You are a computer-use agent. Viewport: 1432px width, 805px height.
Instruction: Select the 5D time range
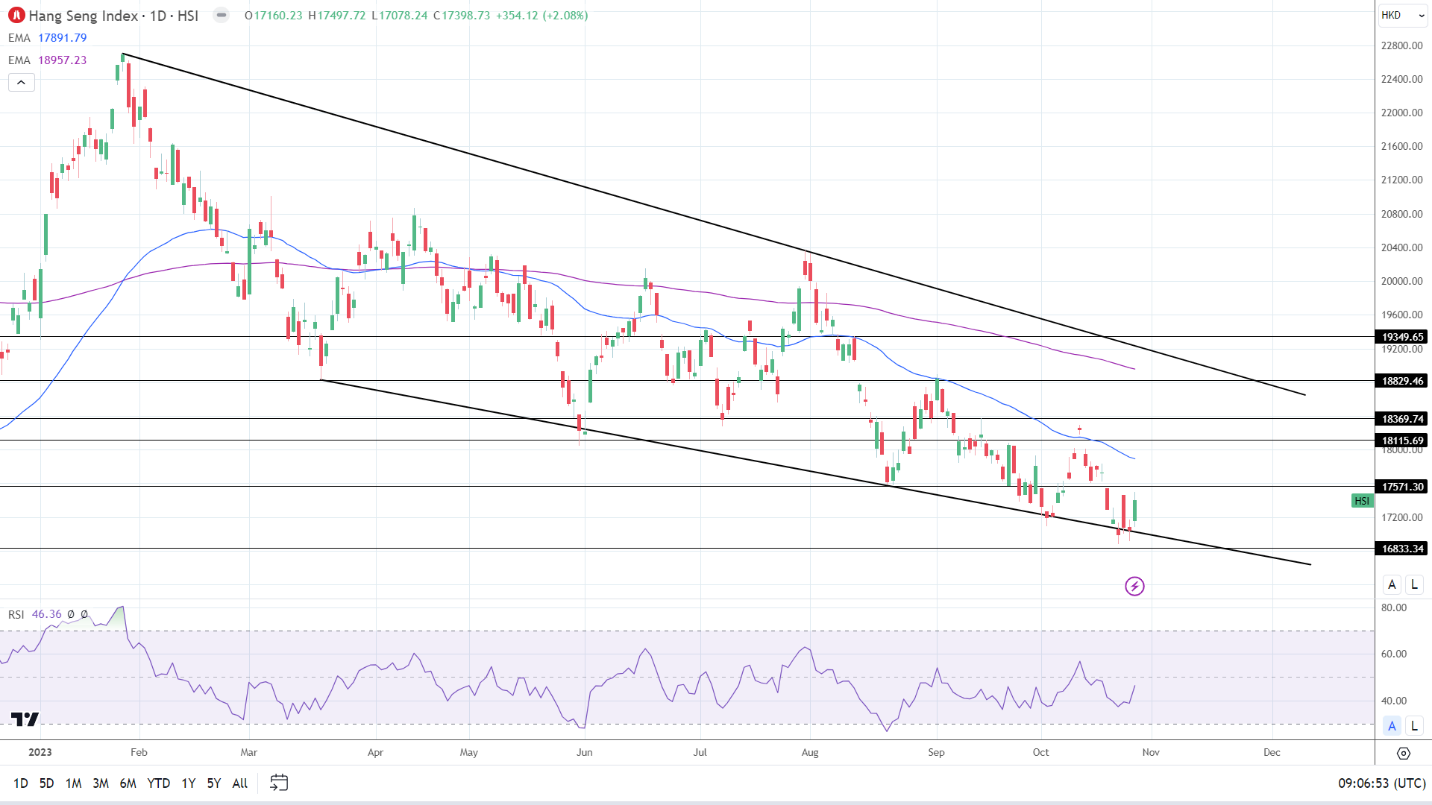(47, 783)
